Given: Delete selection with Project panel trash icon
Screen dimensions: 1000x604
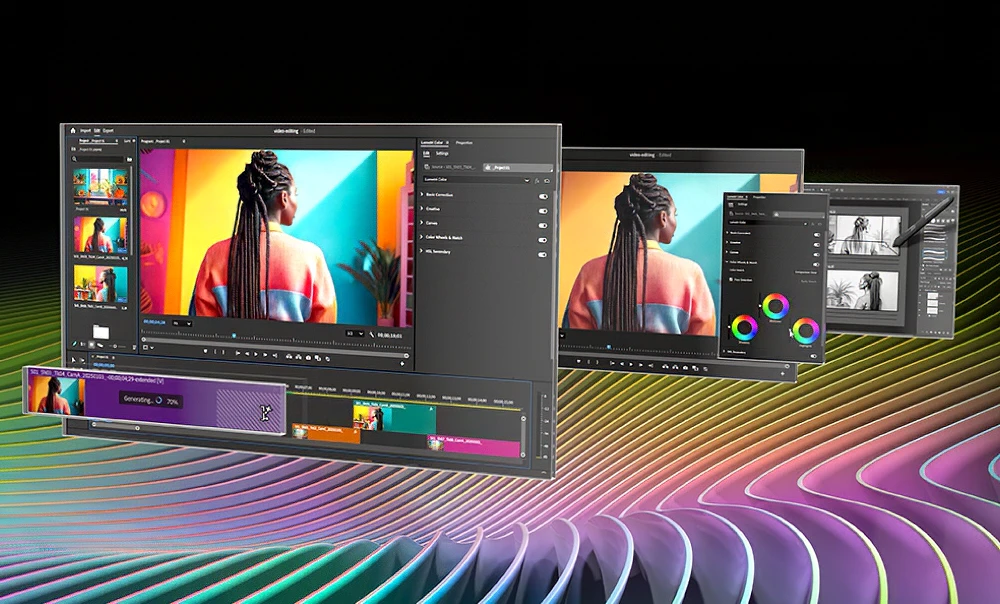Looking at the screenshot, I should point(135,347).
